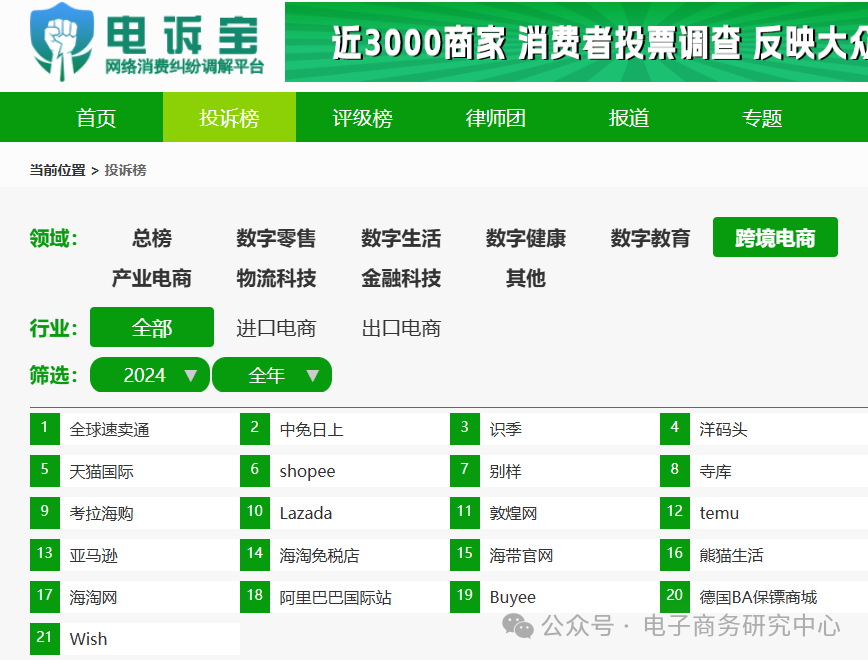Switch to the 报道 section
This screenshot has width=868, height=660.
628,117
